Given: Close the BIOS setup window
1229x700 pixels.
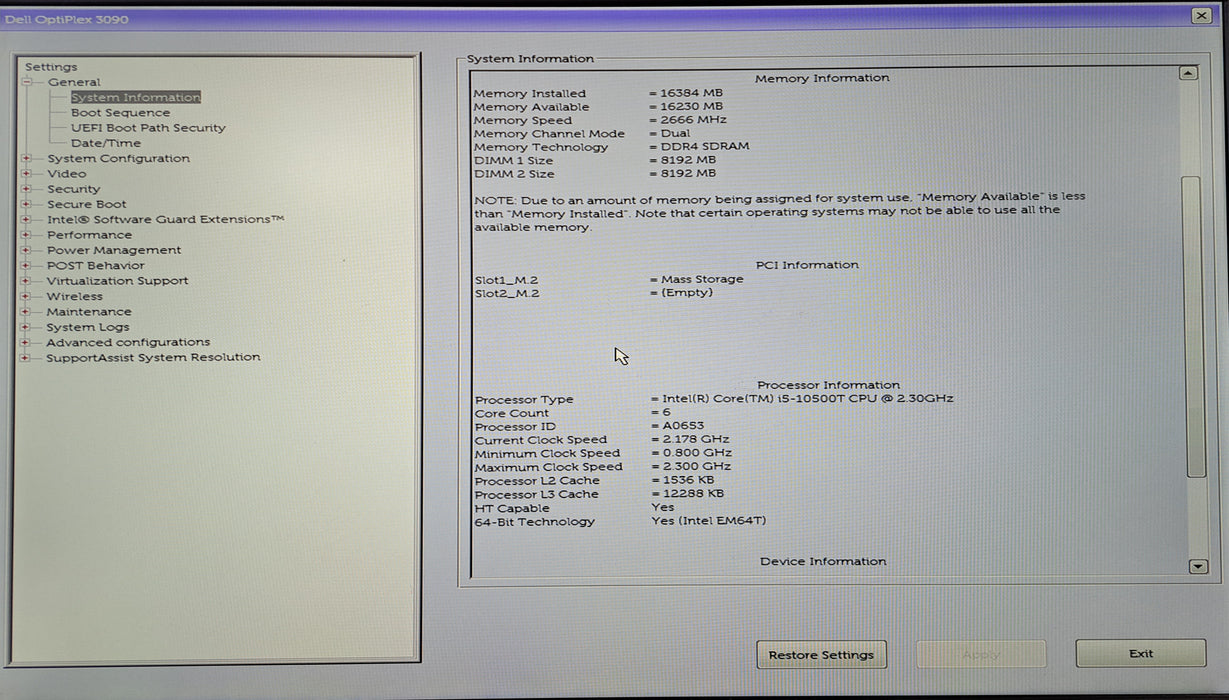Looking at the screenshot, I should (x=1201, y=16).
